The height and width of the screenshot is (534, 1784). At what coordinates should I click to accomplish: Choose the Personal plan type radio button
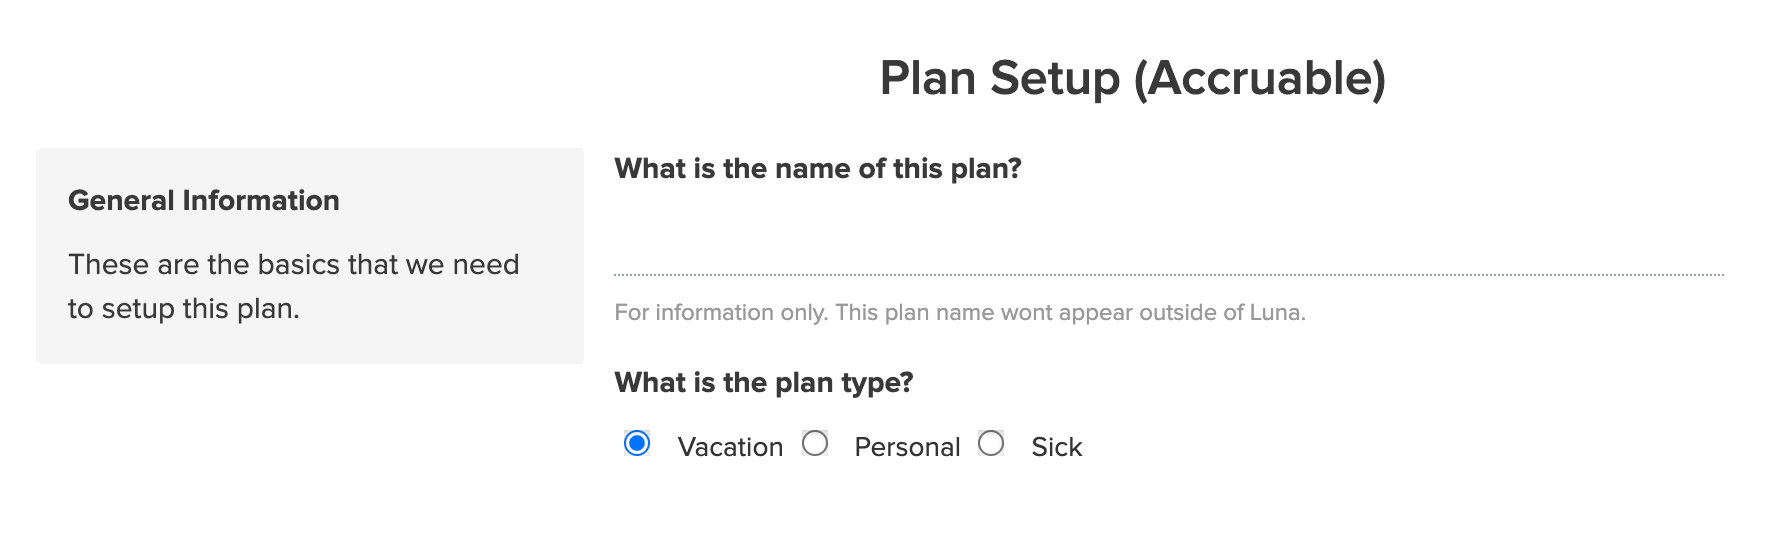click(815, 443)
